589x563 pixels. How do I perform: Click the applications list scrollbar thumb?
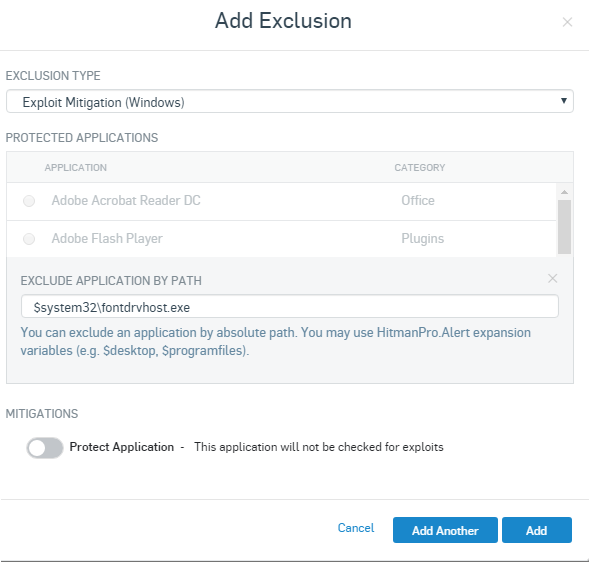(564, 226)
